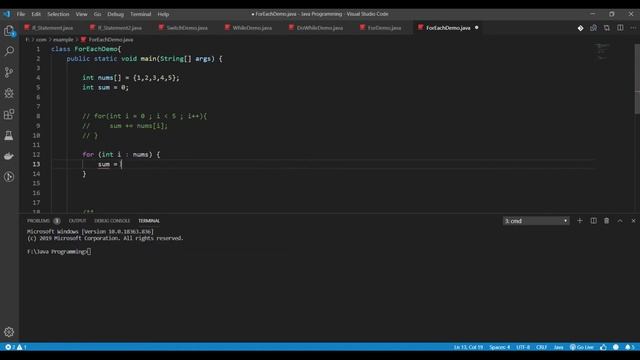The height and width of the screenshot is (360, 640).
Task: Split the terminal panel
Action: [593, 221]
